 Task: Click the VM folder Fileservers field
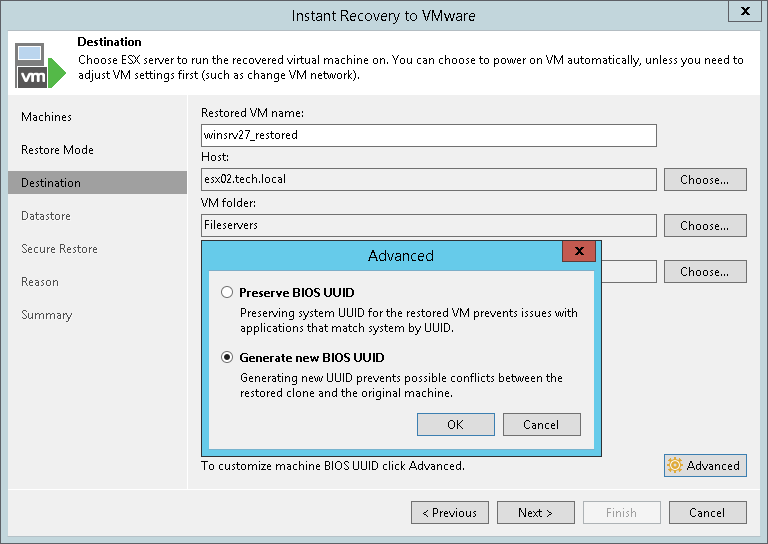428,226
